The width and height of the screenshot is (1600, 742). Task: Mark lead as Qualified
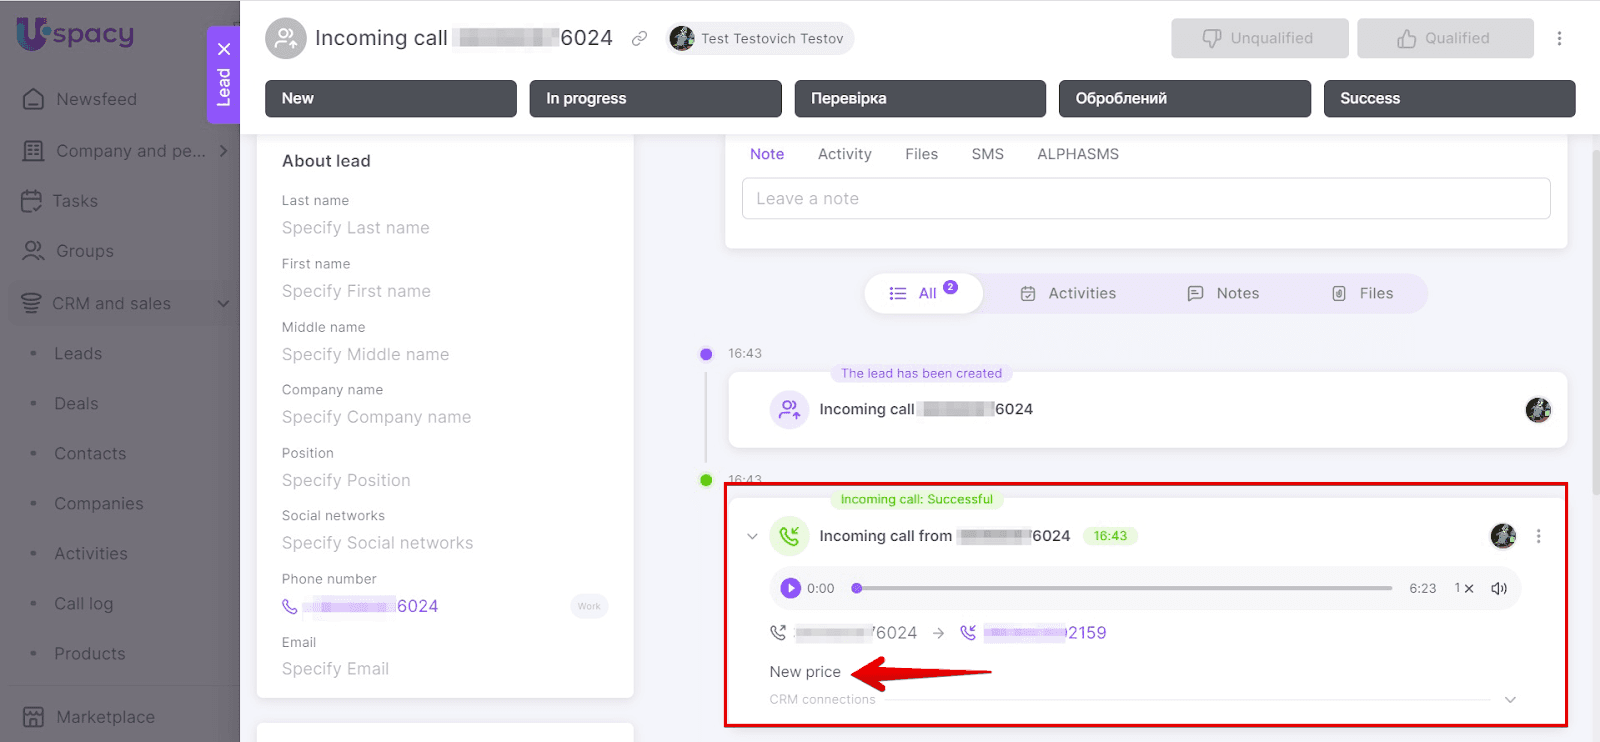coord(1444,39)
